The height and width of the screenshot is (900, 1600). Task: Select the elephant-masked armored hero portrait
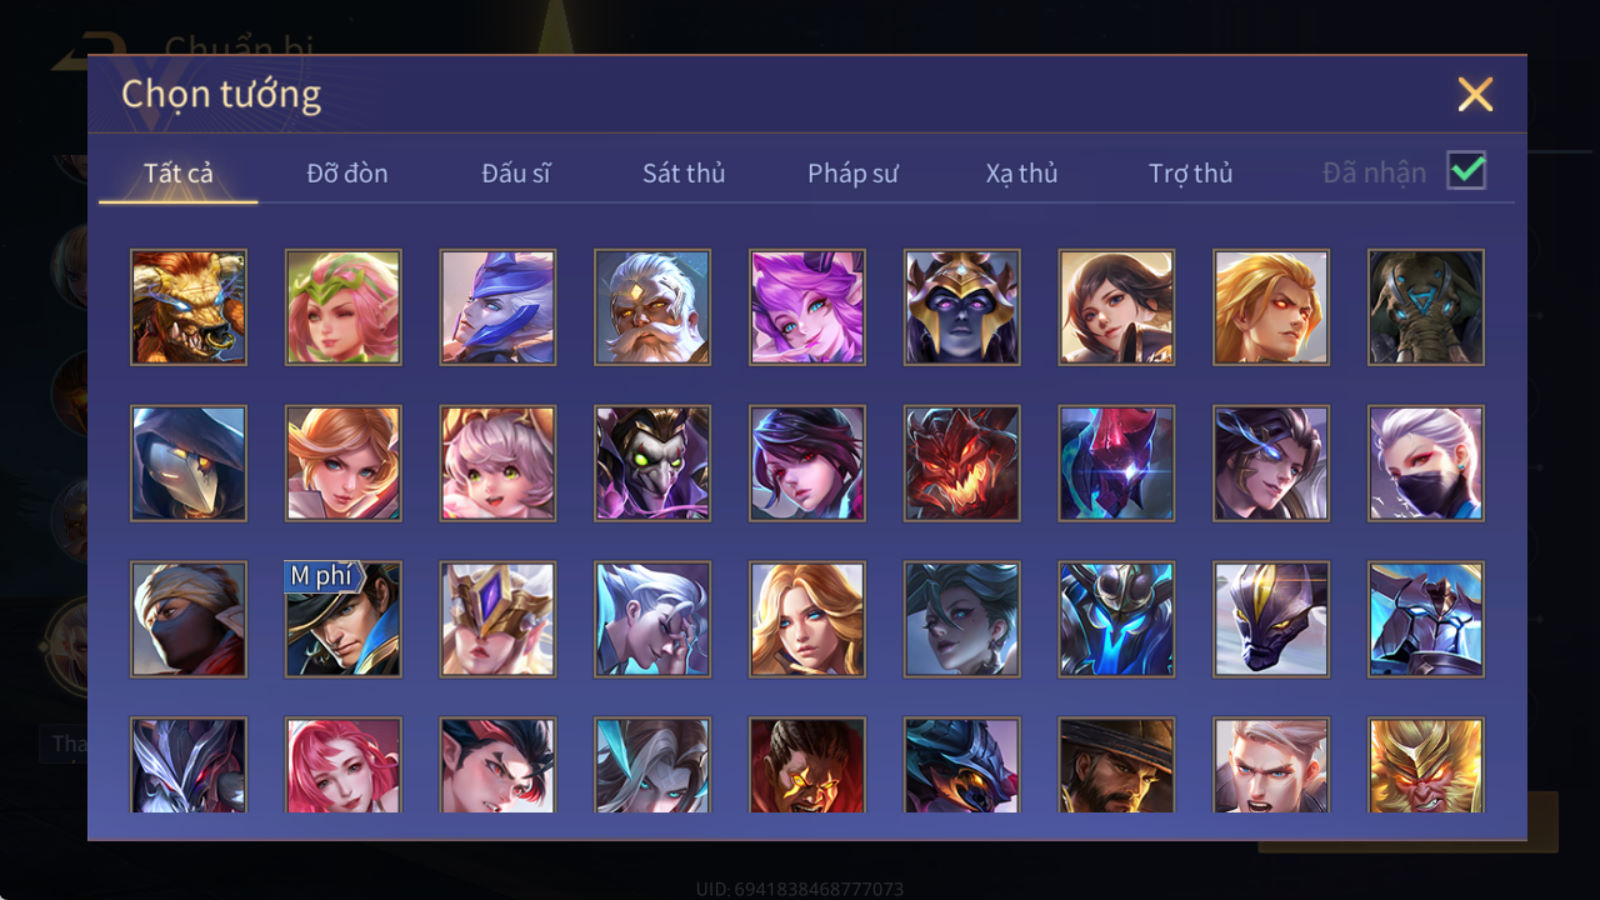[1426, 307]
